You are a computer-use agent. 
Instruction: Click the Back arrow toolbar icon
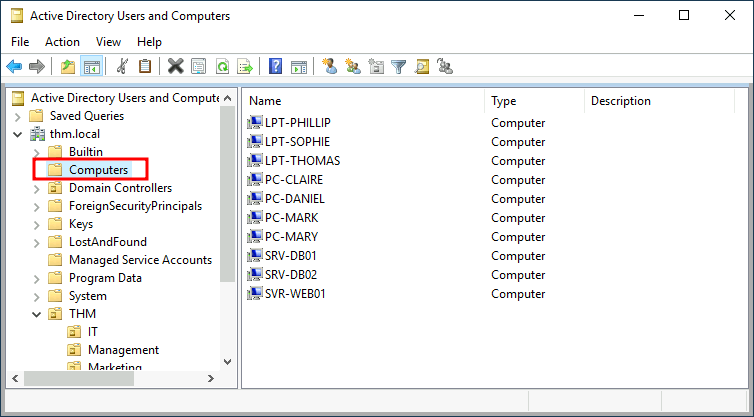coord(14,66)
